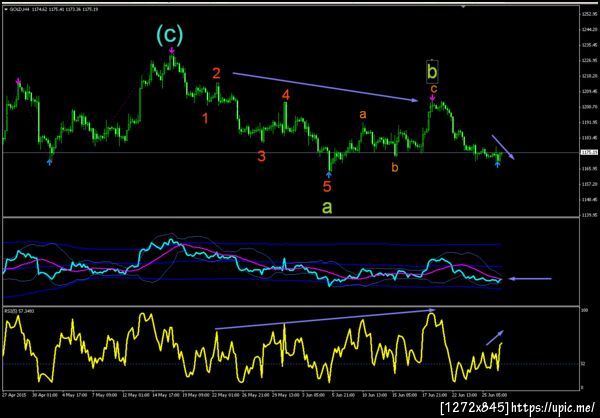The width and height of the screenshot is (600, 418).
Task: Select the orange wave 4 label
Action: (285, 95)
